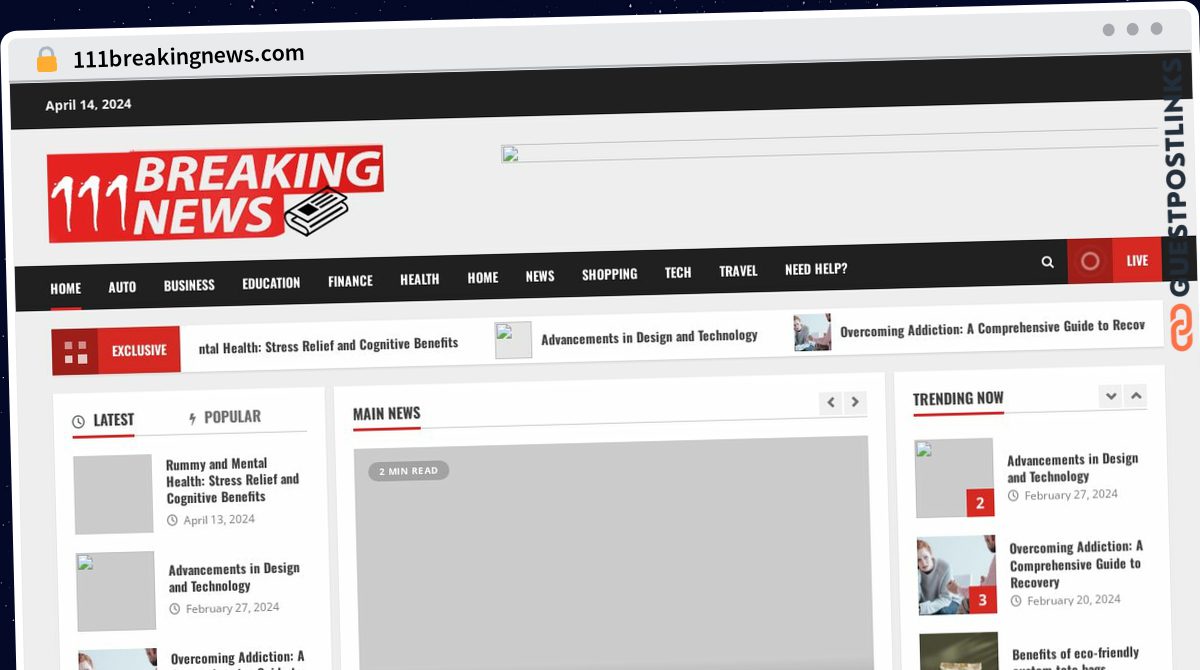Open the Auto menu item

(x=122, y=287)
